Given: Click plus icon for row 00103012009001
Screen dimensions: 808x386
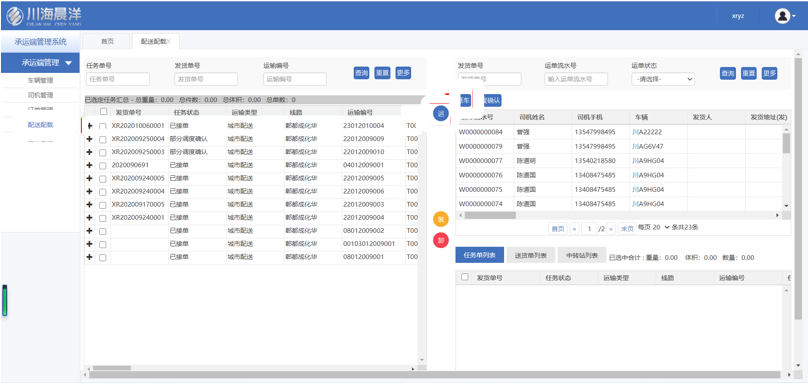Looking at the screenshot, I should point(89,243).
